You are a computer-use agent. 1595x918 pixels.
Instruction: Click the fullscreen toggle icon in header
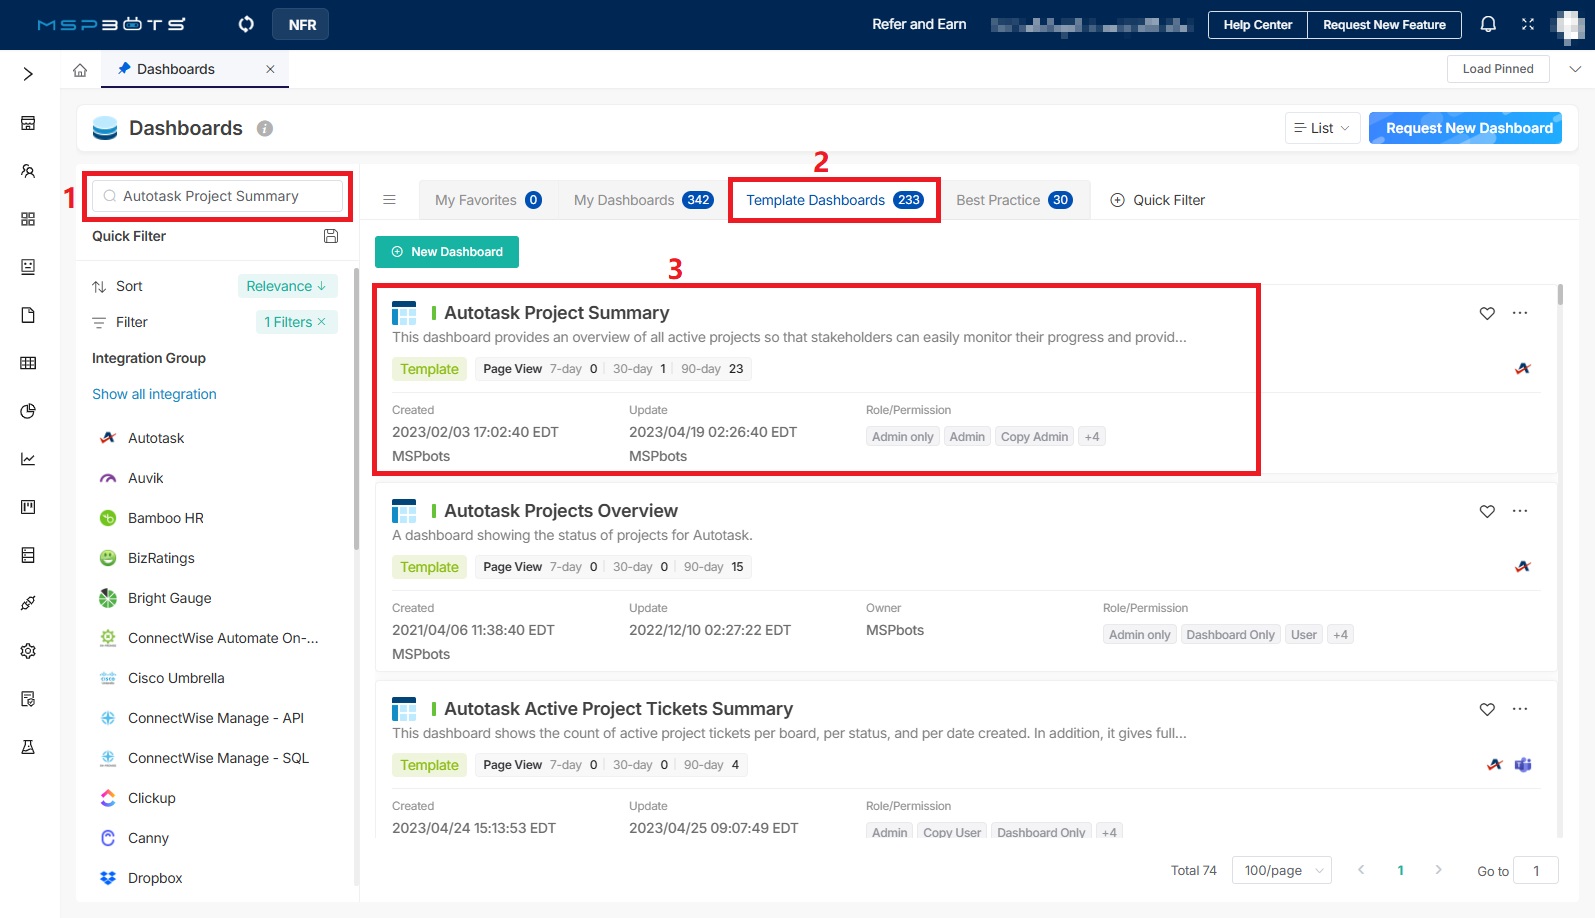point(1528,24)
